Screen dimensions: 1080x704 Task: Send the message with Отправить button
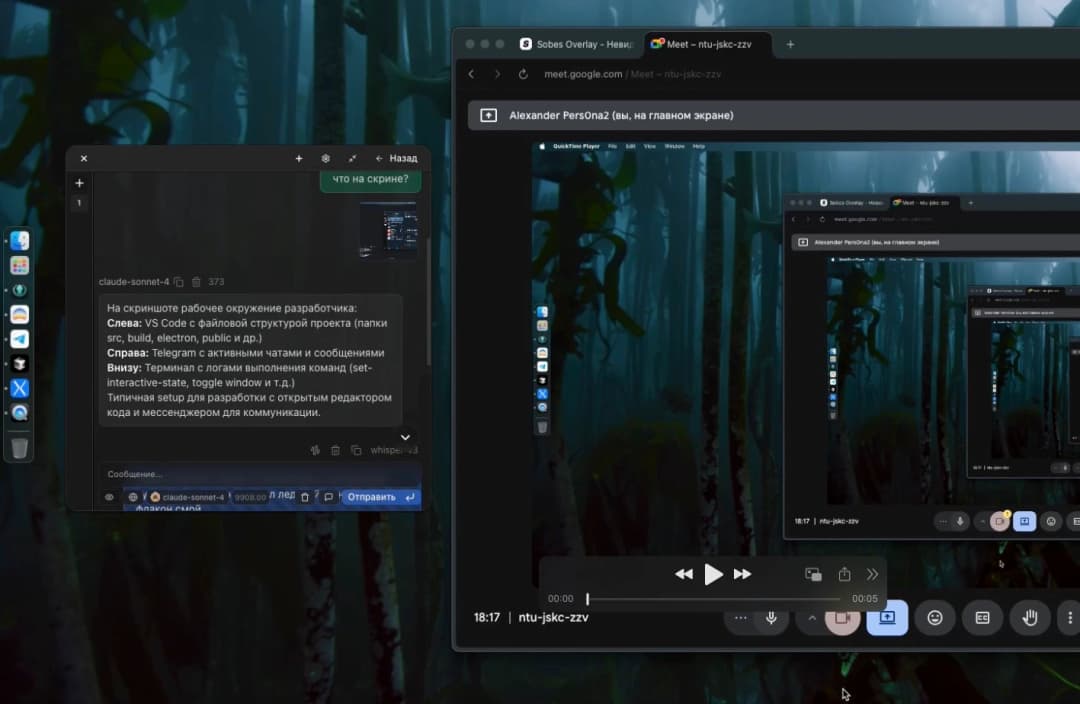[x=381, y=497]
